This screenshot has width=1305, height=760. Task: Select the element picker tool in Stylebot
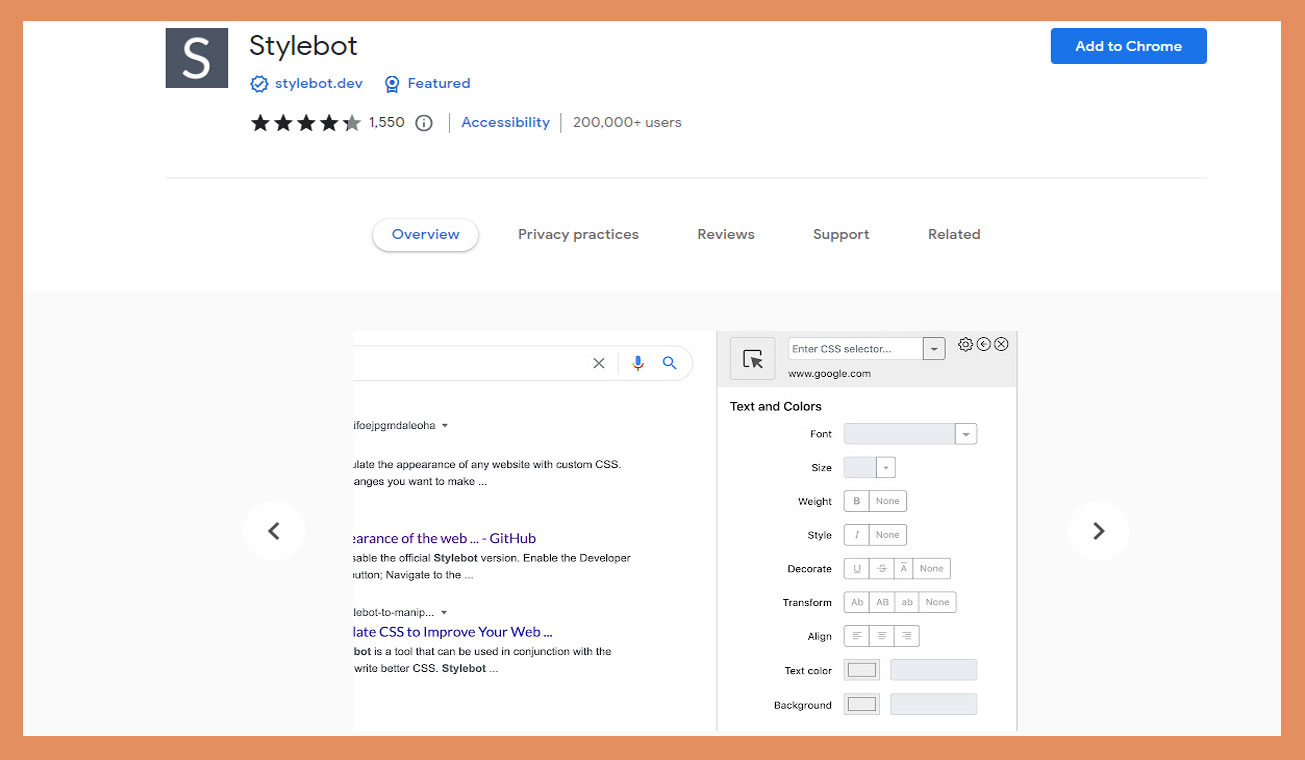pos(753,358)
